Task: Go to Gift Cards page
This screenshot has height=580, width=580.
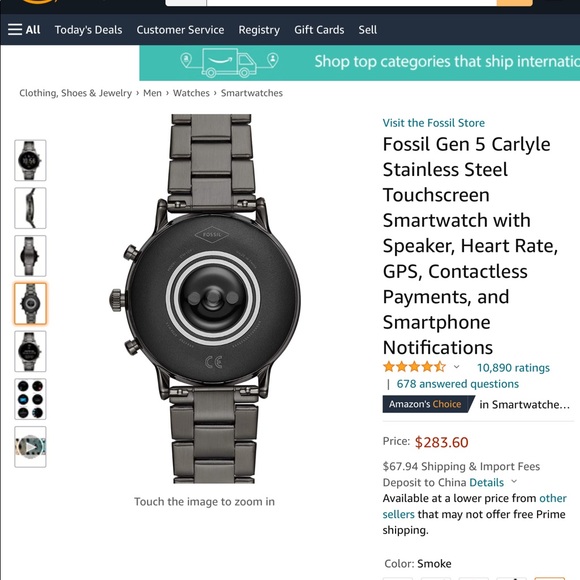Action: [319, 30]
